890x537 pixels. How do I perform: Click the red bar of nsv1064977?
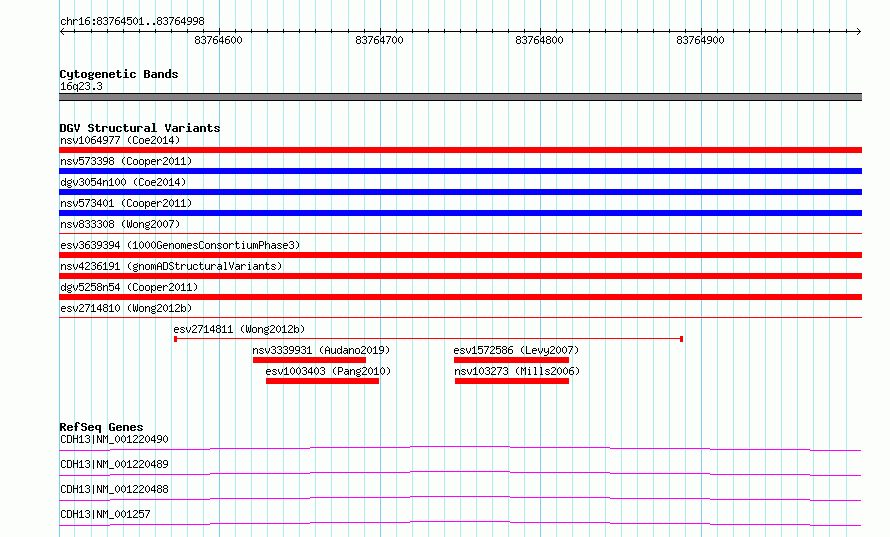tap(460, 150)
